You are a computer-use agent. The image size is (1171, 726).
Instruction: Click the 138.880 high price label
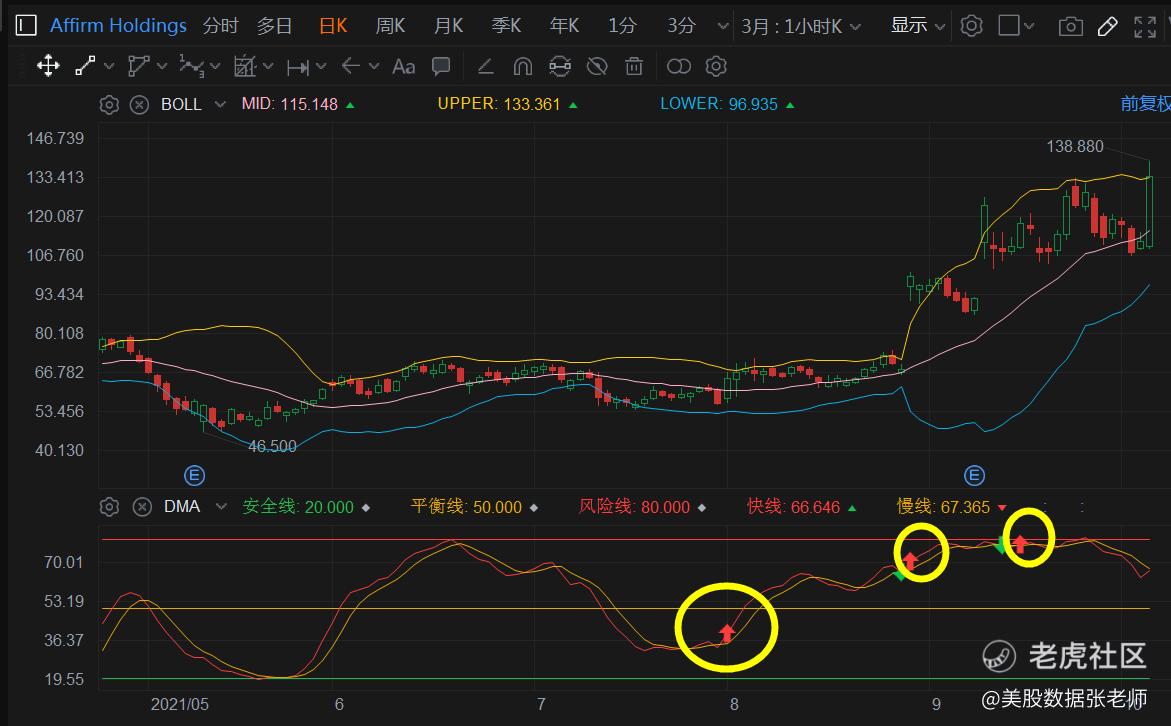(1075, 146)
